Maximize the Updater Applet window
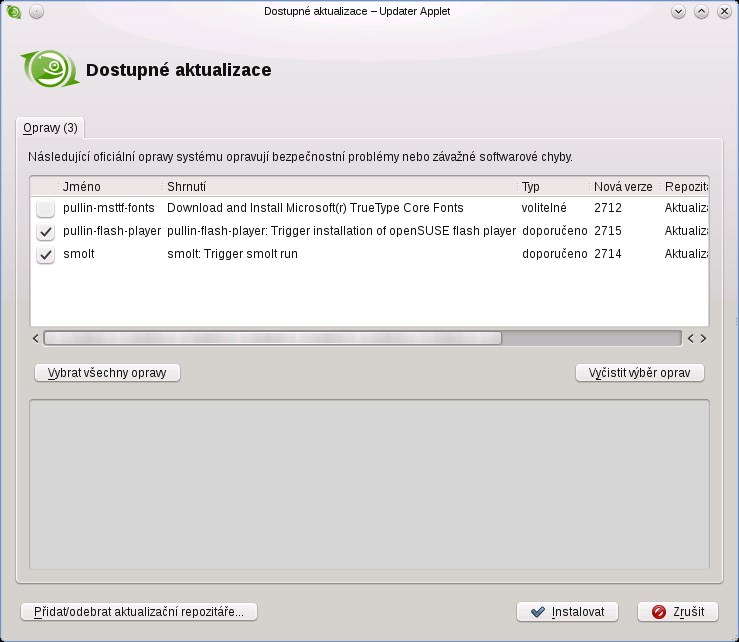 701,12
